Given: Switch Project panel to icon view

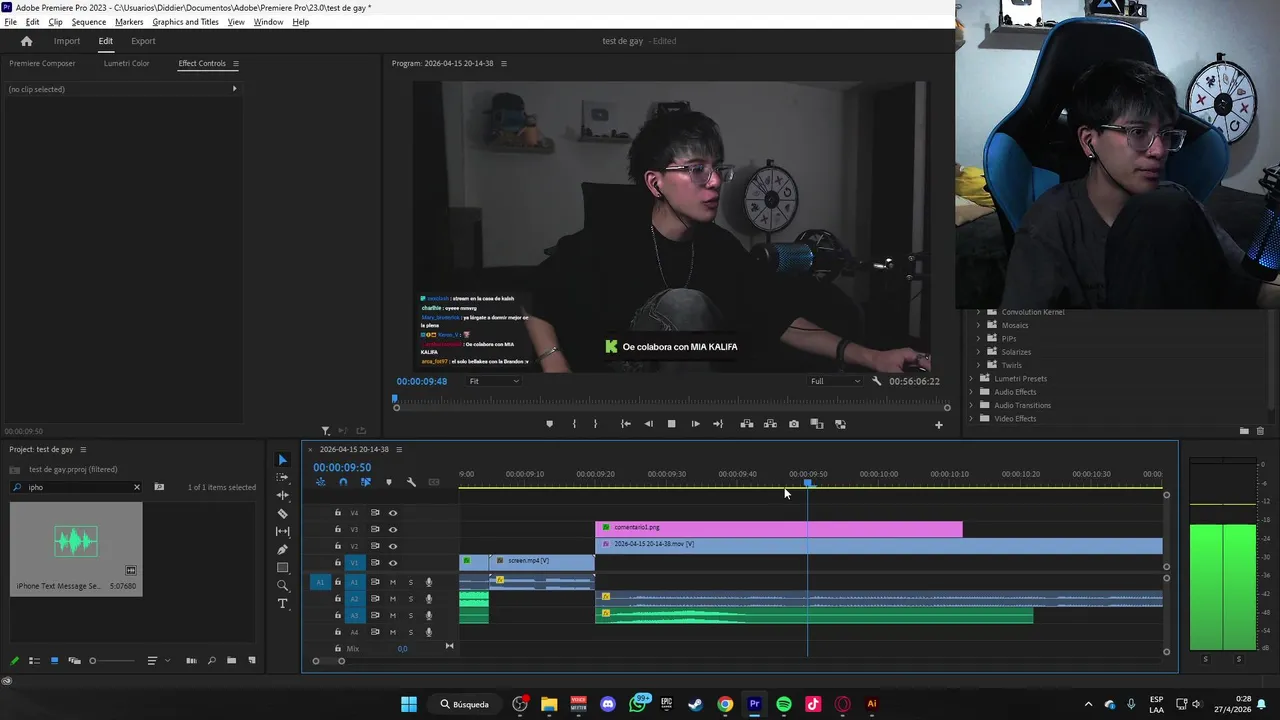Looking at the screenshot, I should [54, 661].
